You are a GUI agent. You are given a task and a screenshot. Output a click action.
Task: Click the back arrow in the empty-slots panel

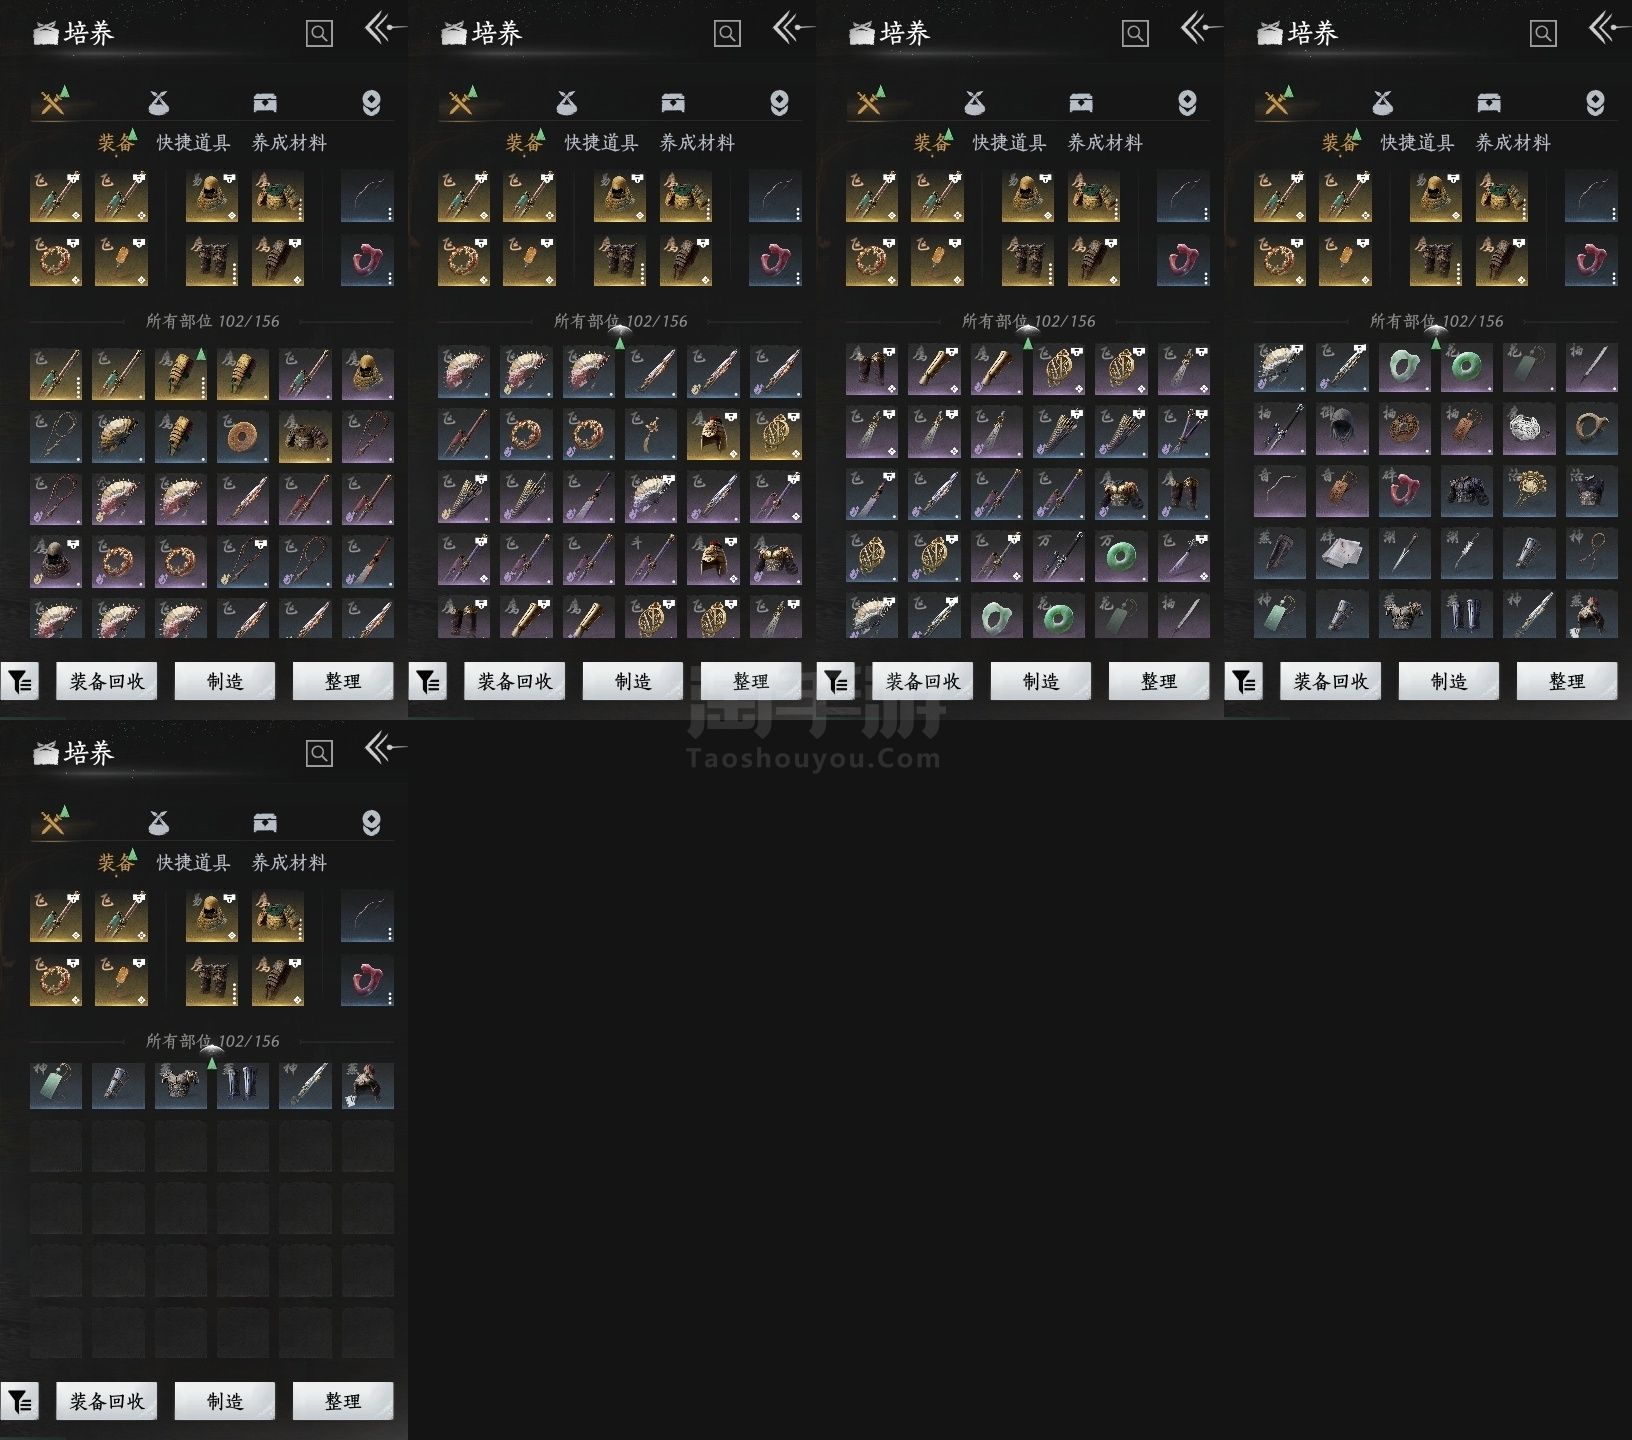(385, 747)
